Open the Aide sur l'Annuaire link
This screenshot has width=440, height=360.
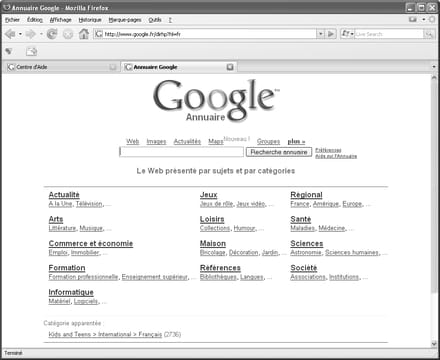tap(336, 156)
